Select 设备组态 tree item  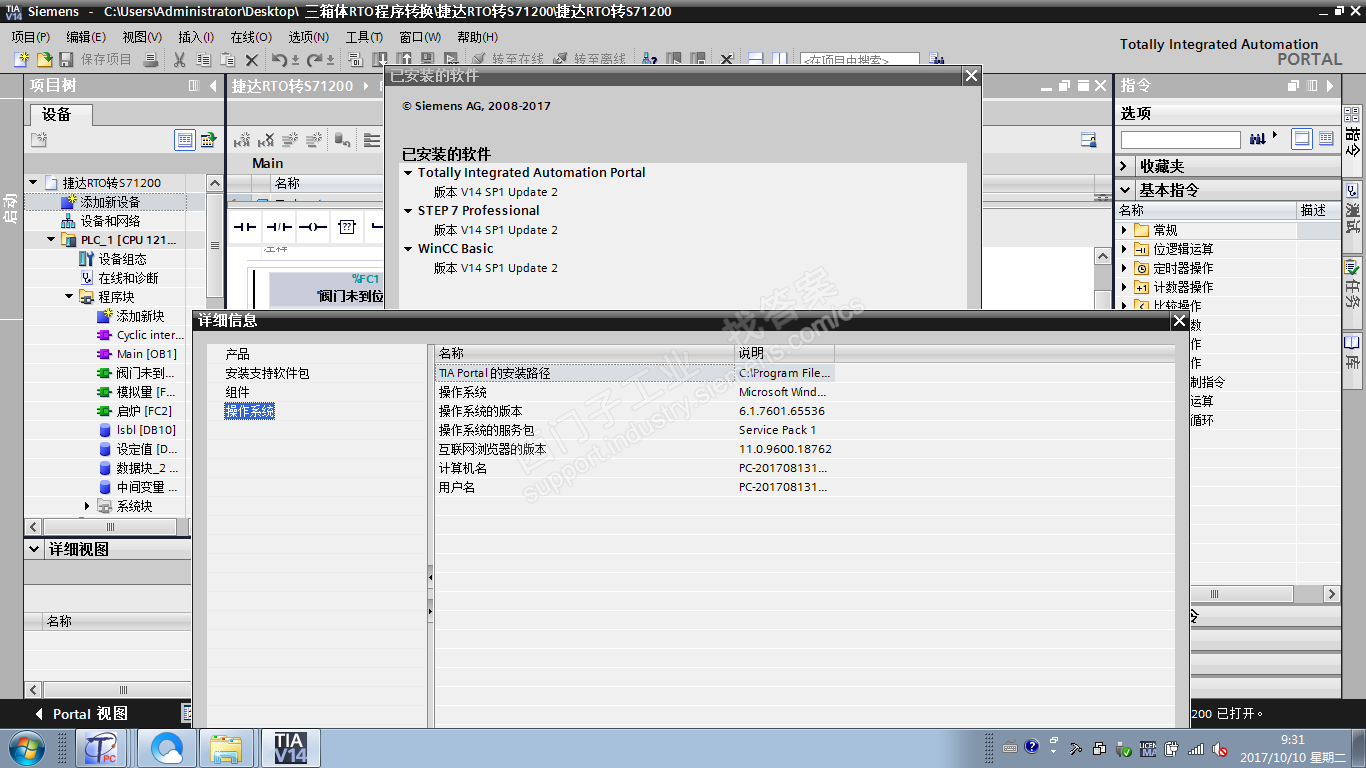click(x=124, y=259)
